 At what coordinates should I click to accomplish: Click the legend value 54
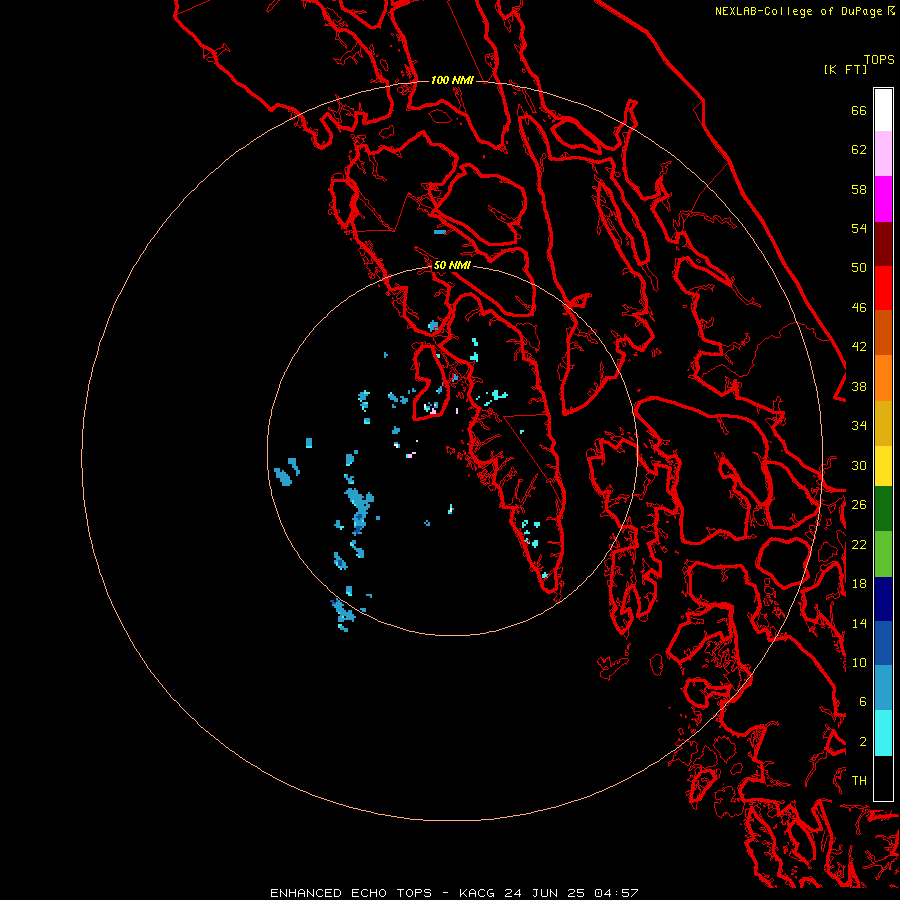(x=859, y=228)
